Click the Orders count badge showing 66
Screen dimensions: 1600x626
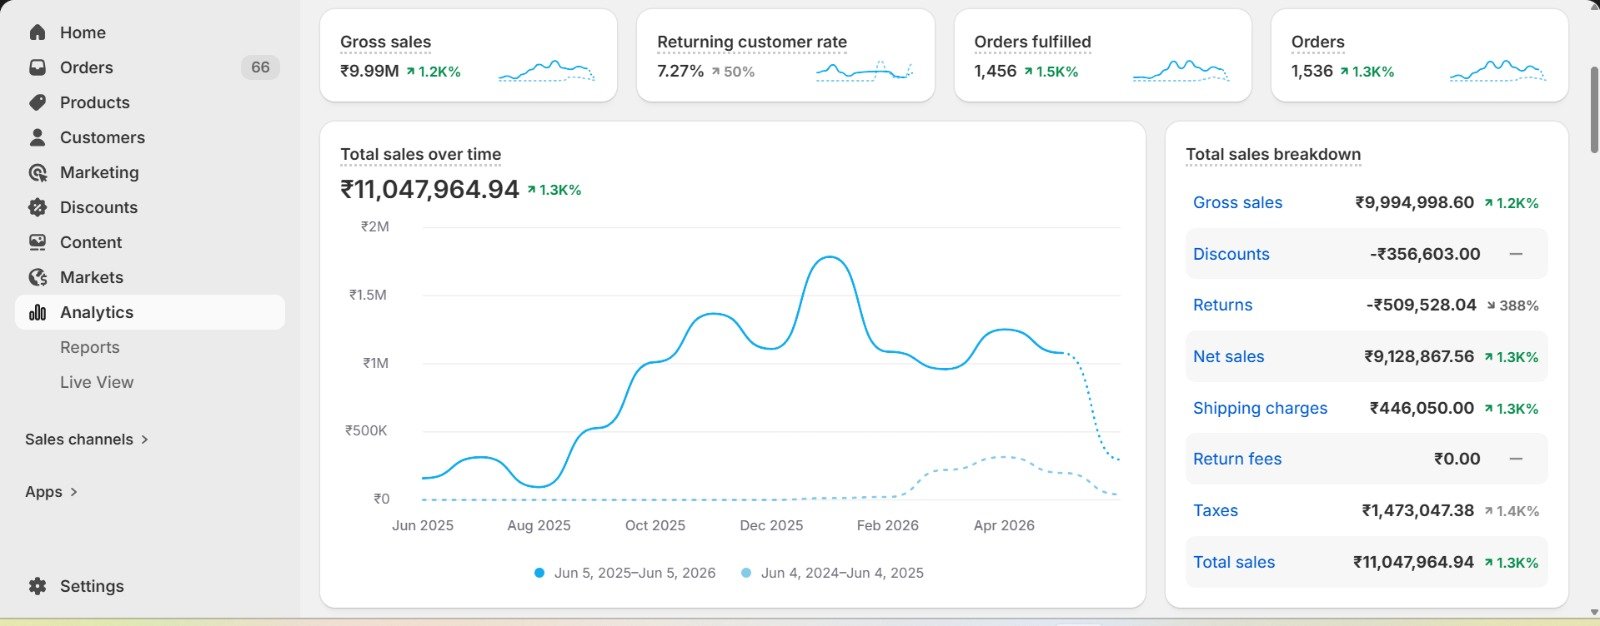point(260,67)
